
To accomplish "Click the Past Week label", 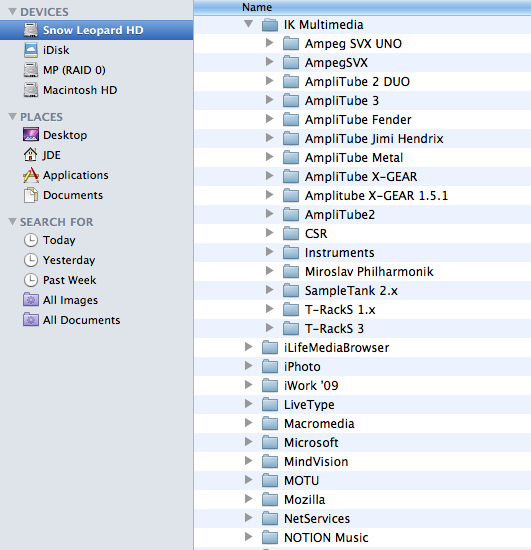I will (69, 280).
